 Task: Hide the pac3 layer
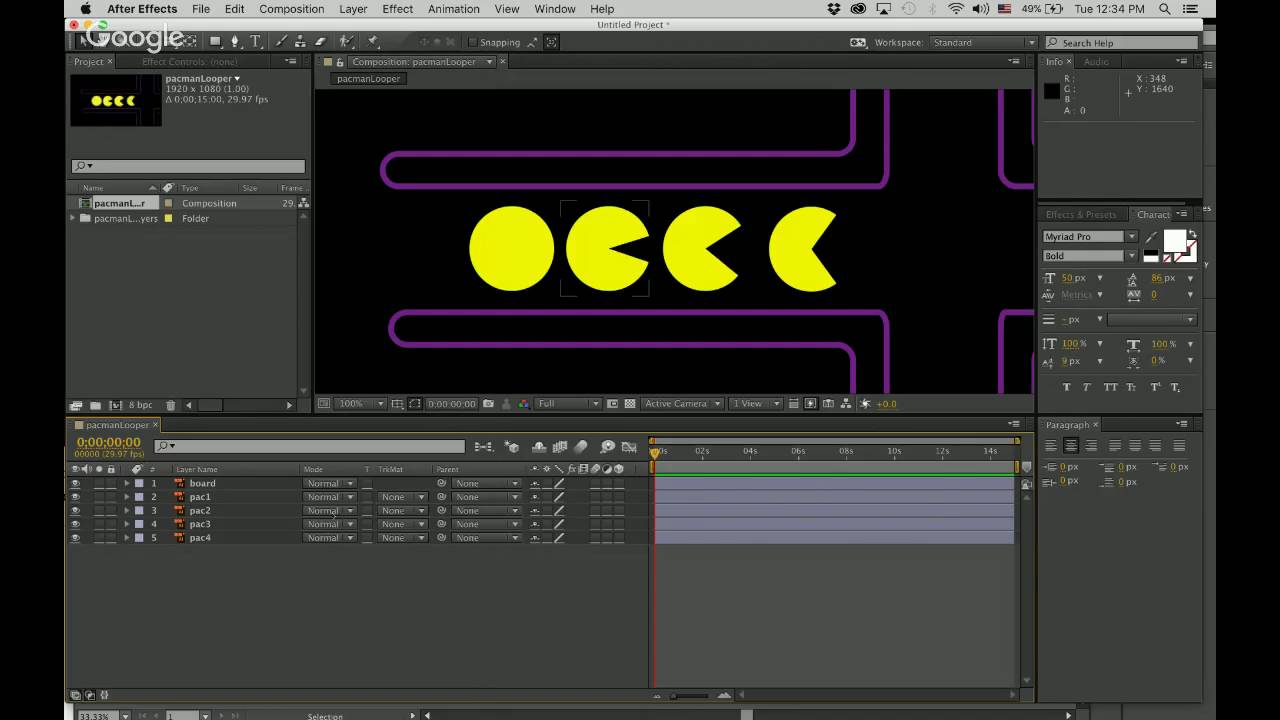pyautogui.click(x=75, y=524)
